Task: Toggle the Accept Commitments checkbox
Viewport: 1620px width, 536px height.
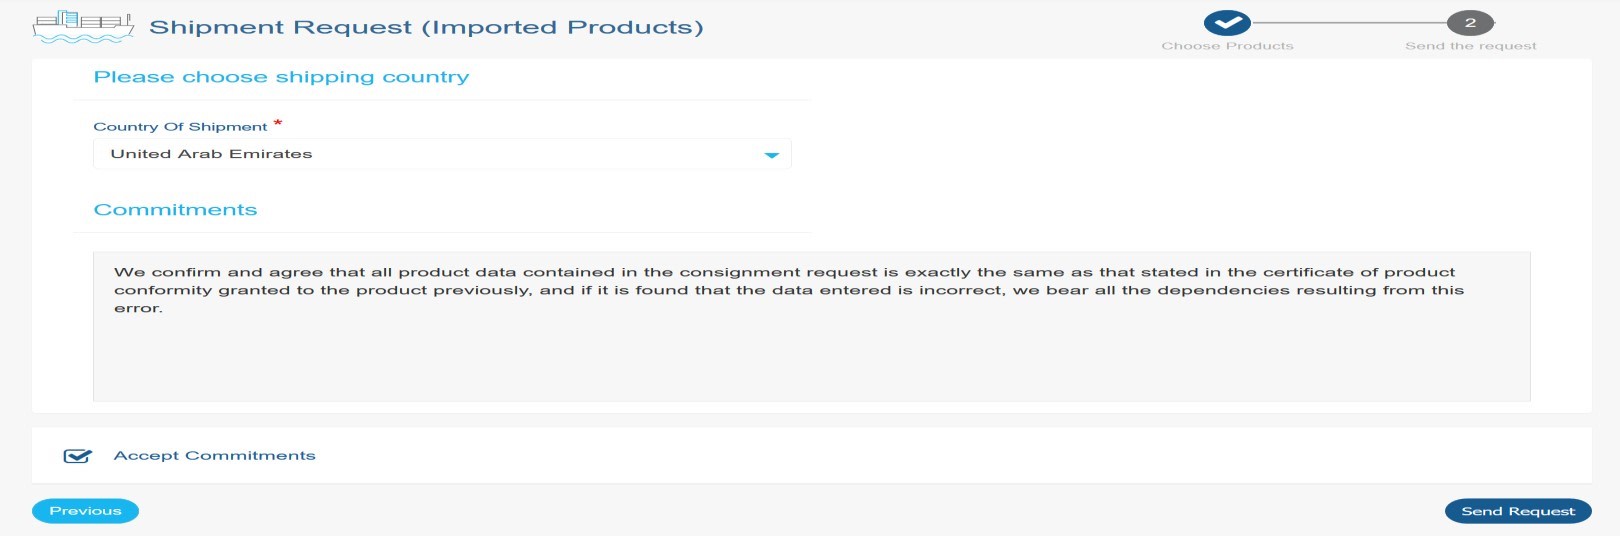Action: click(77, 456)
